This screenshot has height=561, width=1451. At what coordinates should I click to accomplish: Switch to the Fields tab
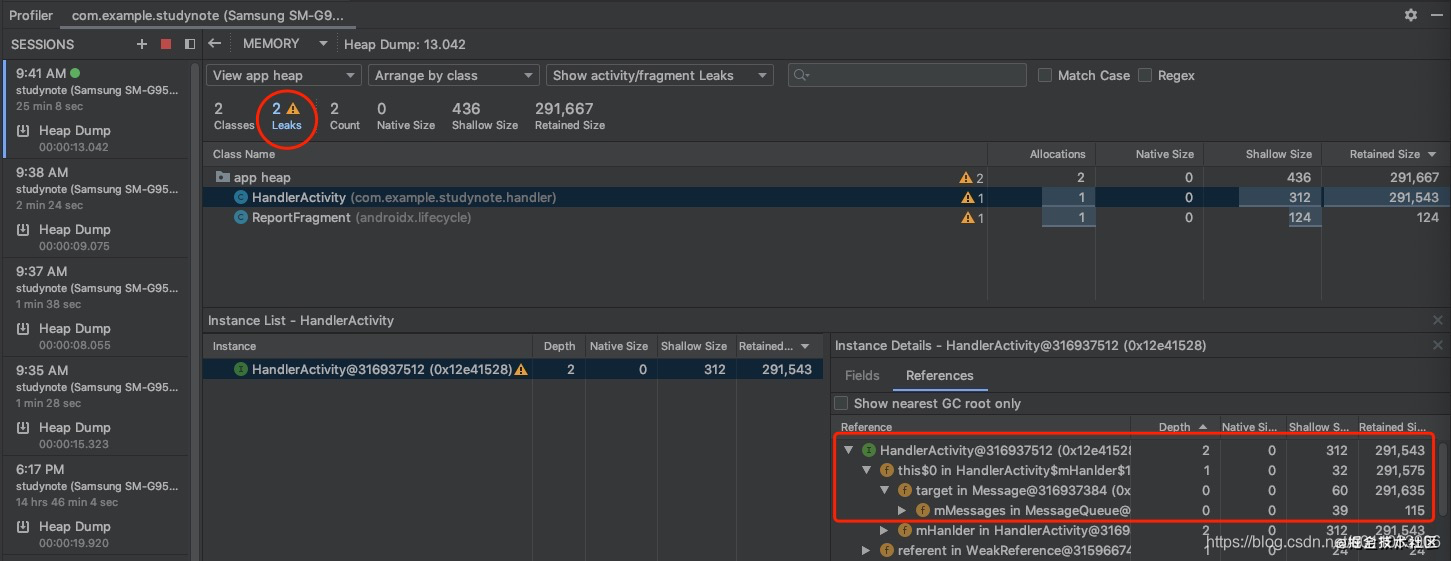(862, 375)
